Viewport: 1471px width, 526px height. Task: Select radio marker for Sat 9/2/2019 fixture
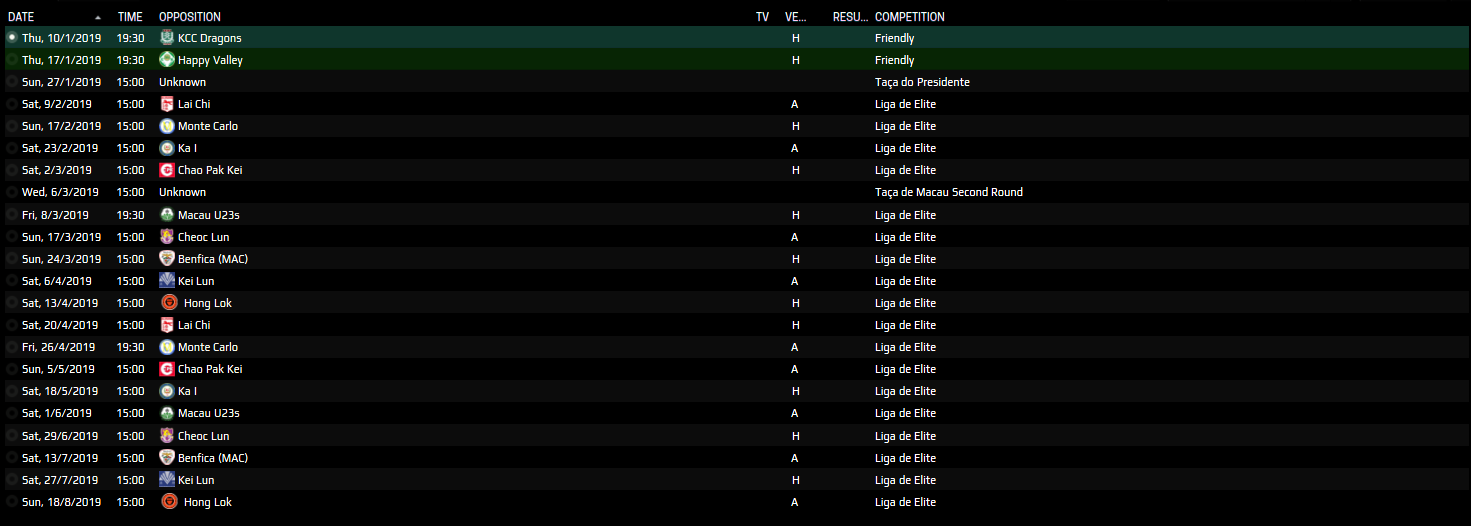pos(12,104)
